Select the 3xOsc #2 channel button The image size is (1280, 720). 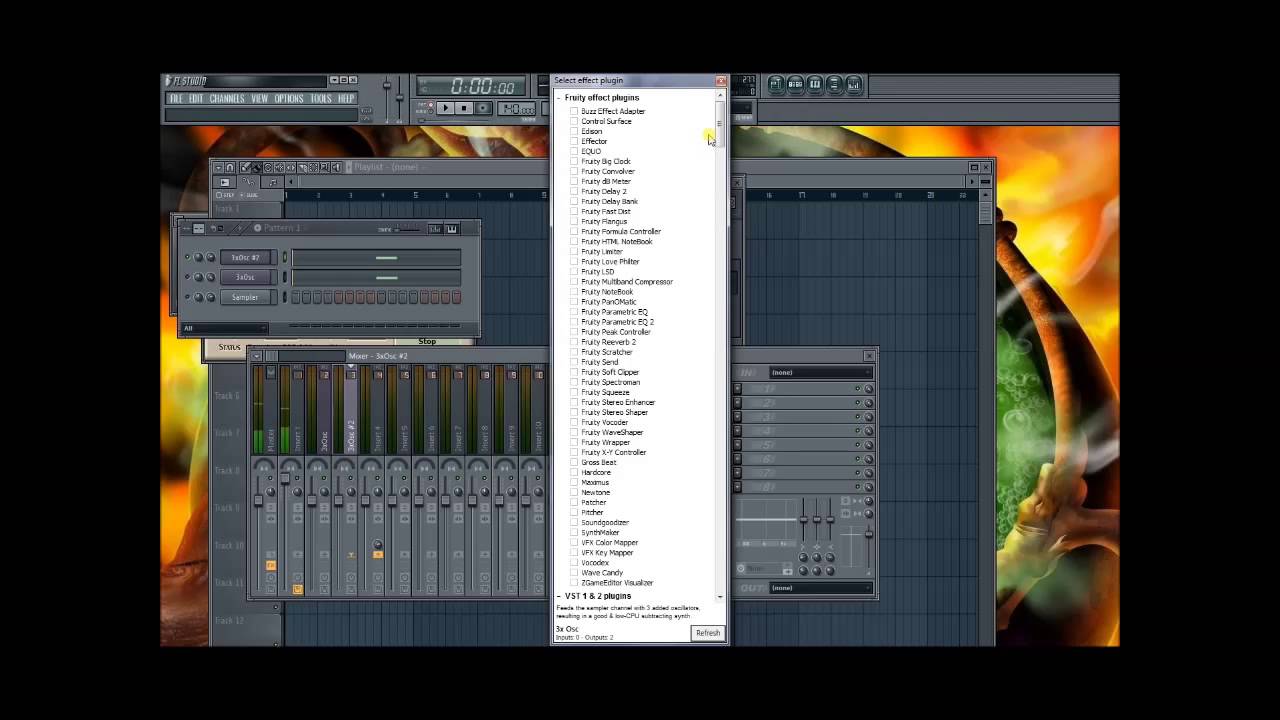tap(245, 257)
